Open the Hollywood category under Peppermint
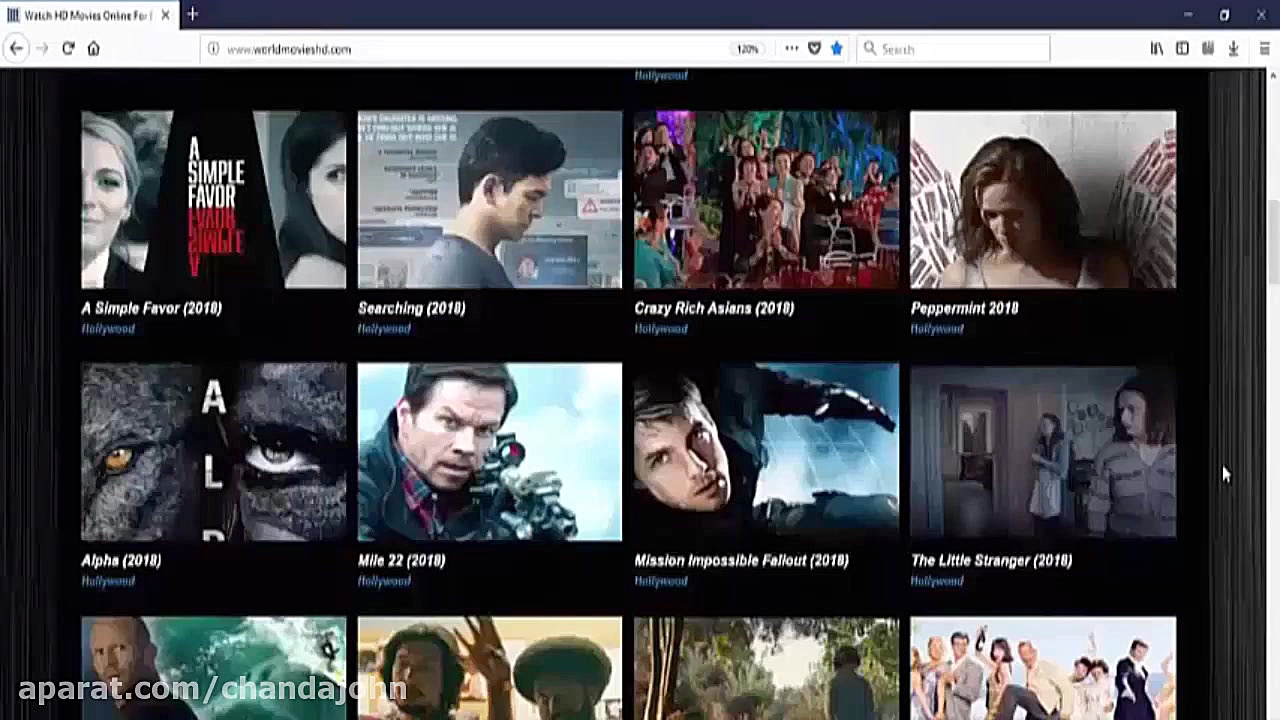 coord(937,329)
